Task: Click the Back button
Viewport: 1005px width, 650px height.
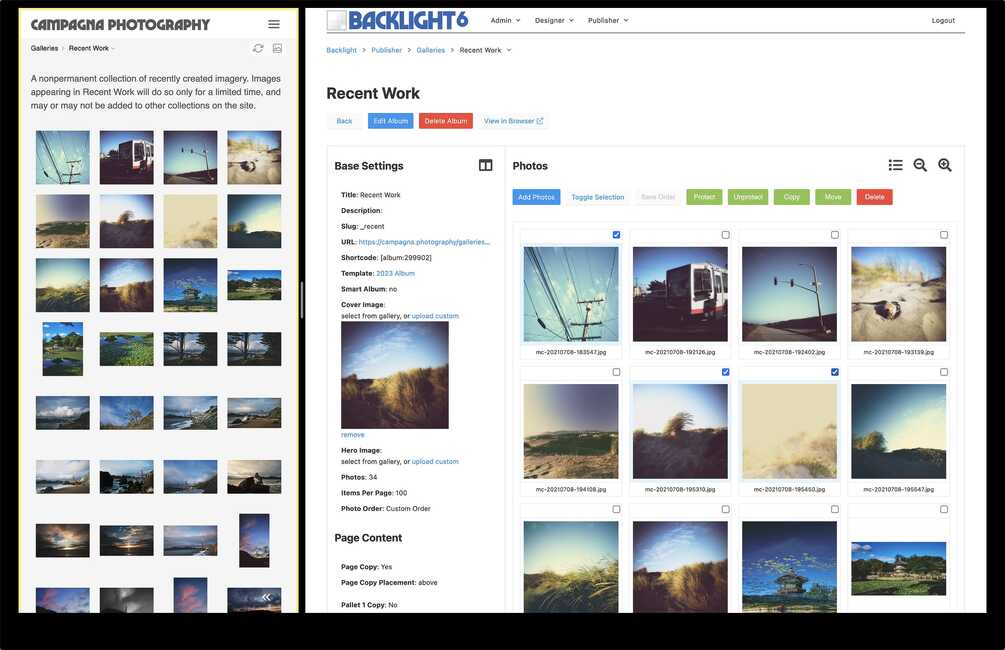Action: tap(344, 121)
